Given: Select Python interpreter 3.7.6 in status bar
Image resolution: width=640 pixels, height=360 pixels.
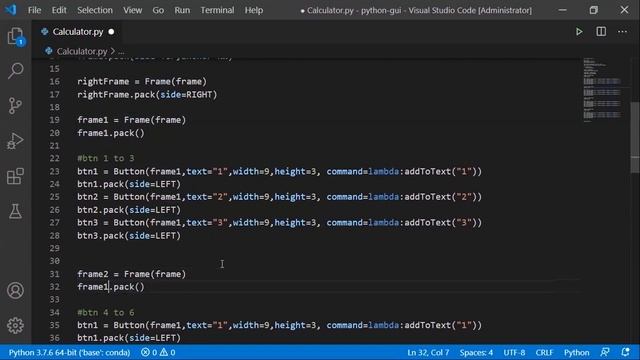Looking at the screenshot, I should [x=69, y=352].
